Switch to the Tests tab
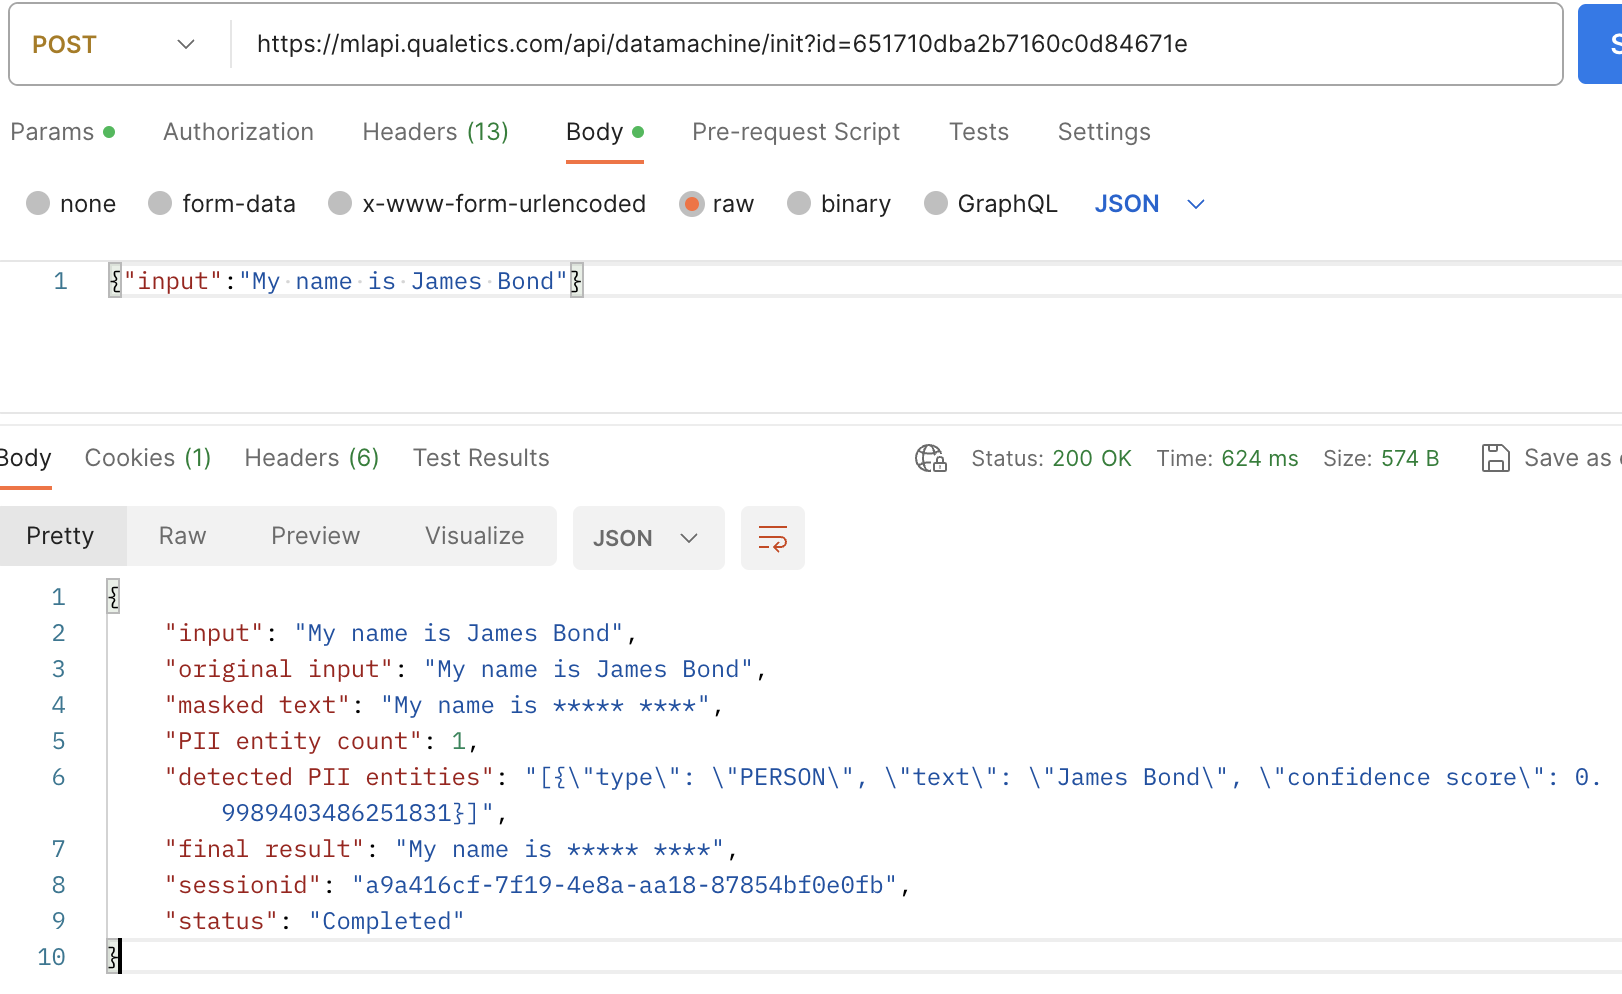This screenshot has height=994, width=1622. tap(978, 132)
